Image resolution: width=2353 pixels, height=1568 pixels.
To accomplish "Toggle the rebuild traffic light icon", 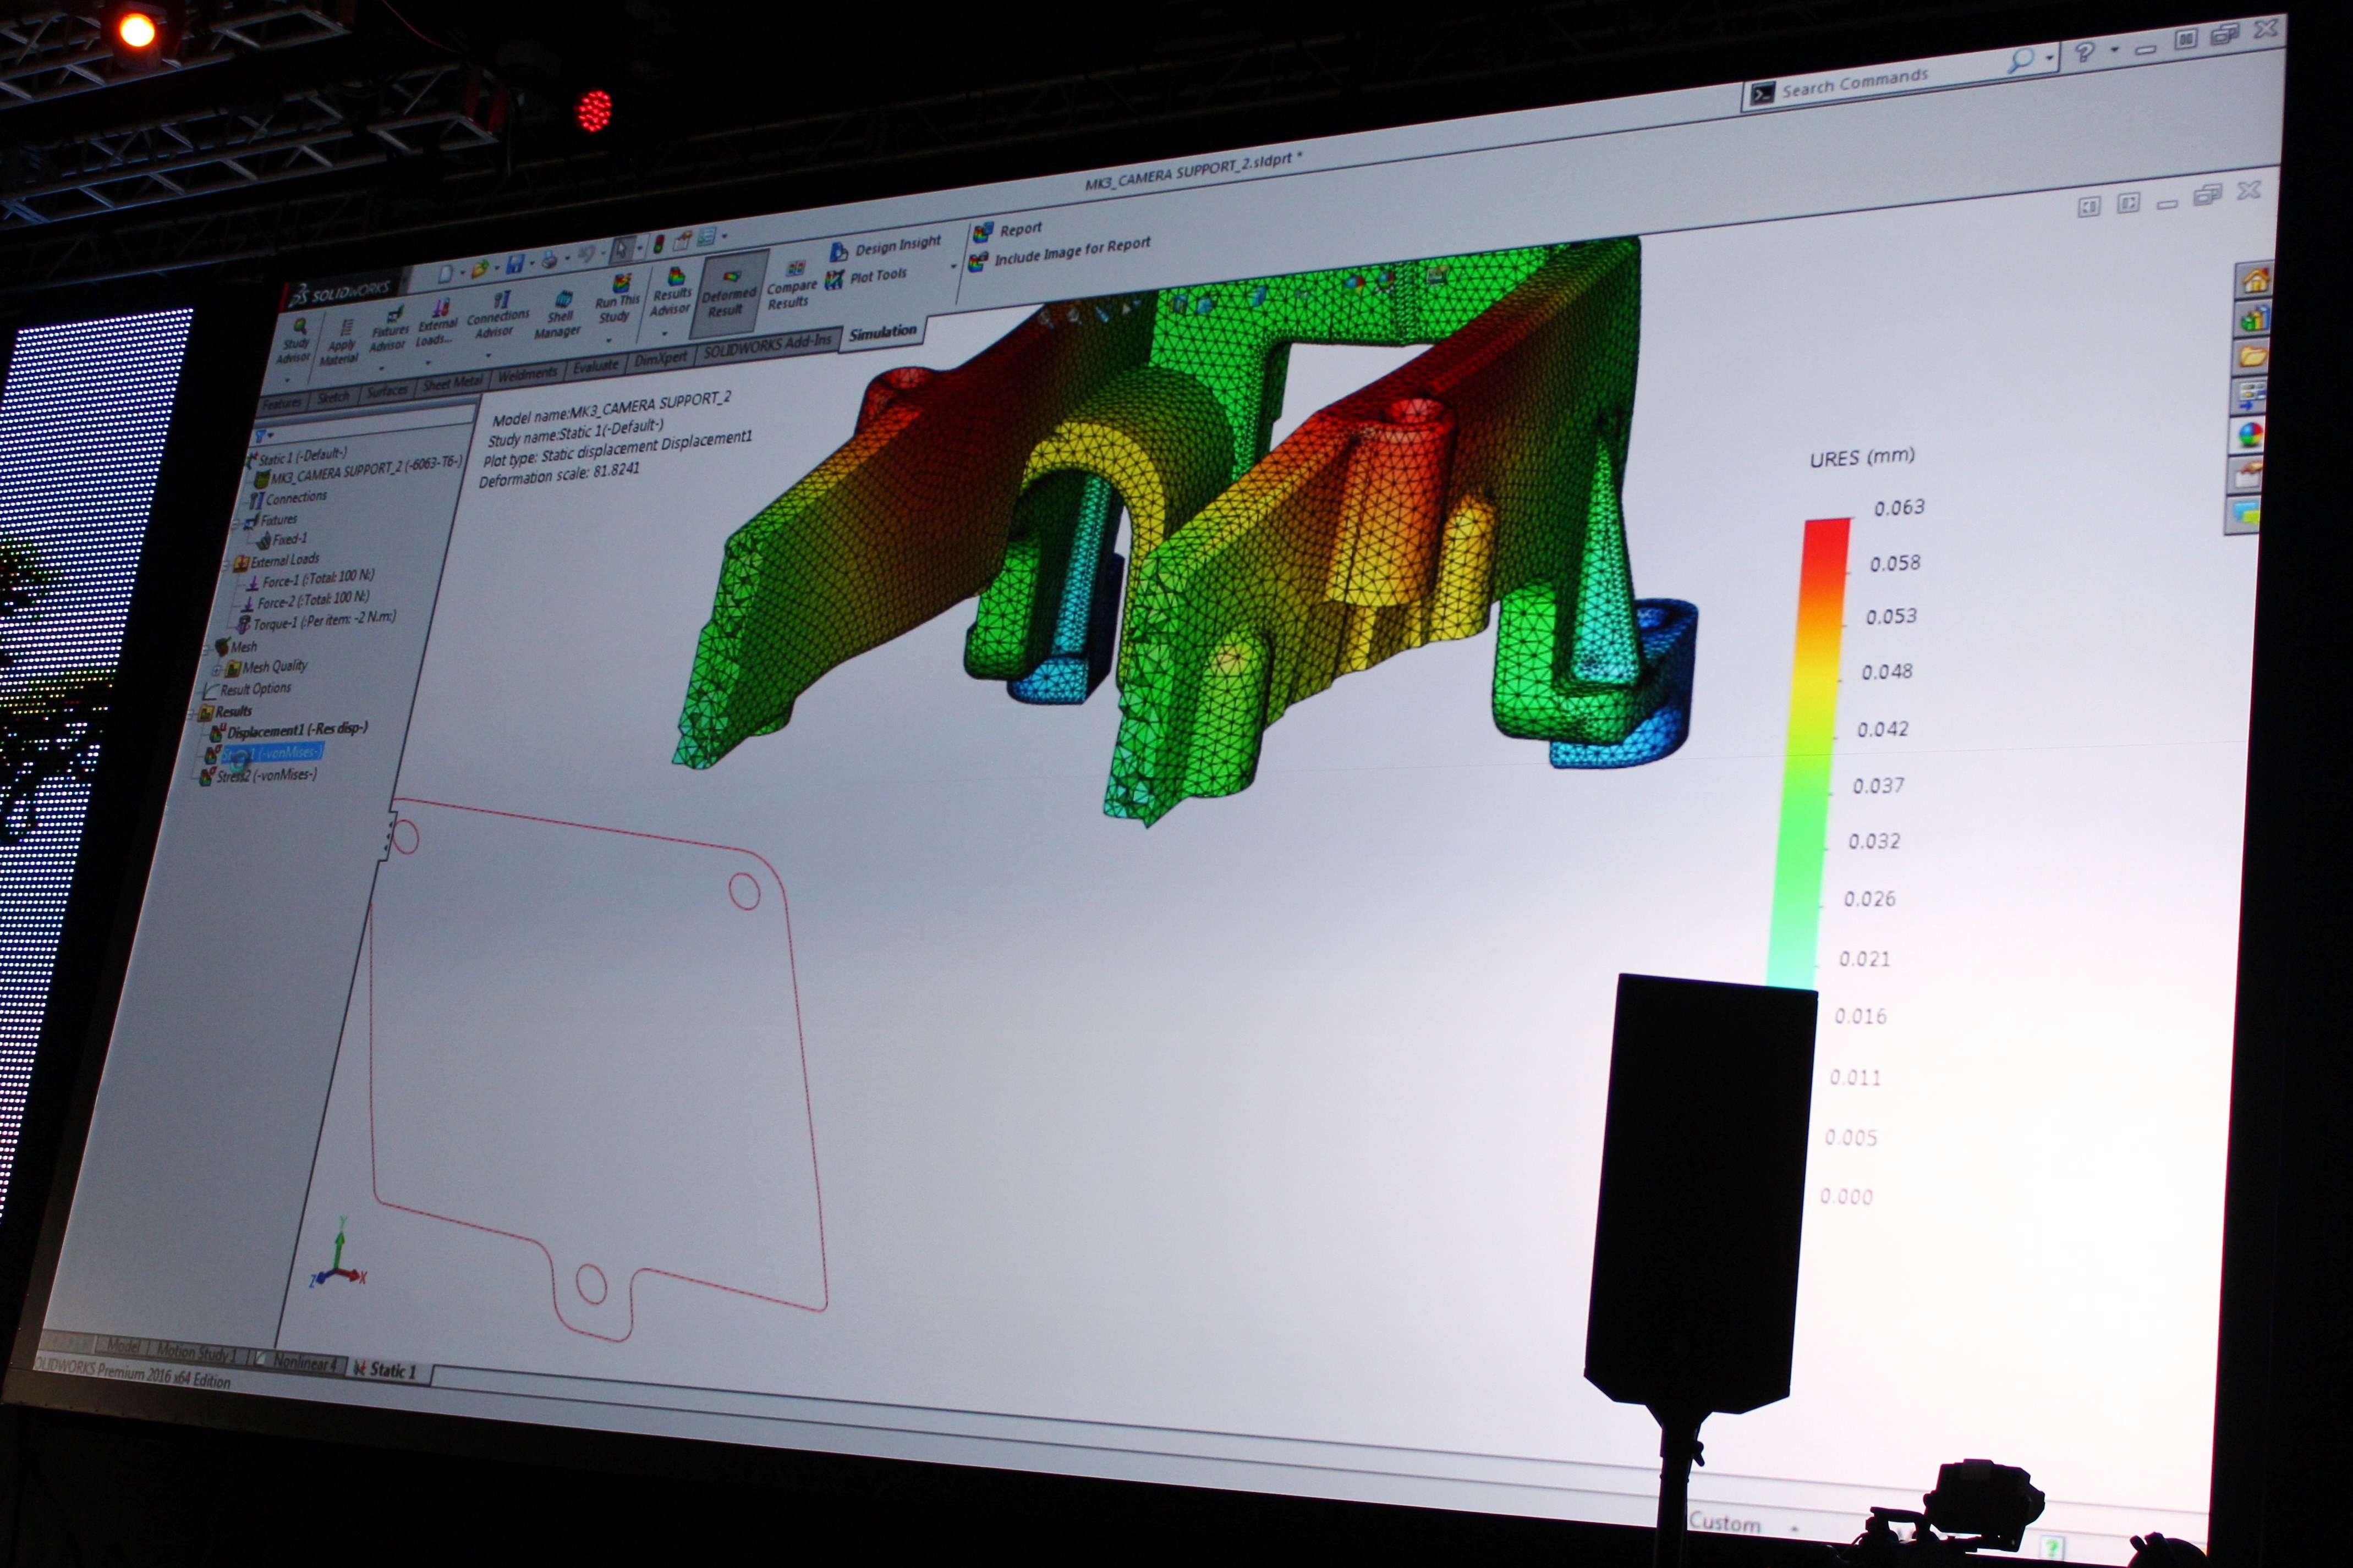I will pyautogui.click(x=658, y=244).
